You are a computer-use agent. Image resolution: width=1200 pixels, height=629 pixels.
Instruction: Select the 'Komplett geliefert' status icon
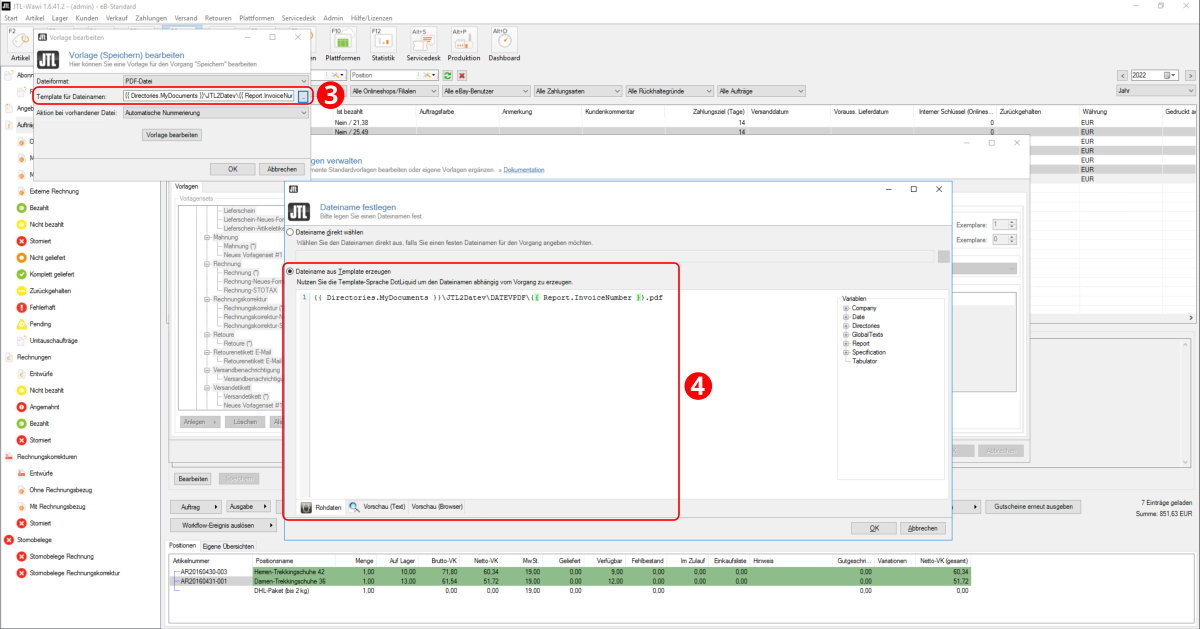click(21, 274)
